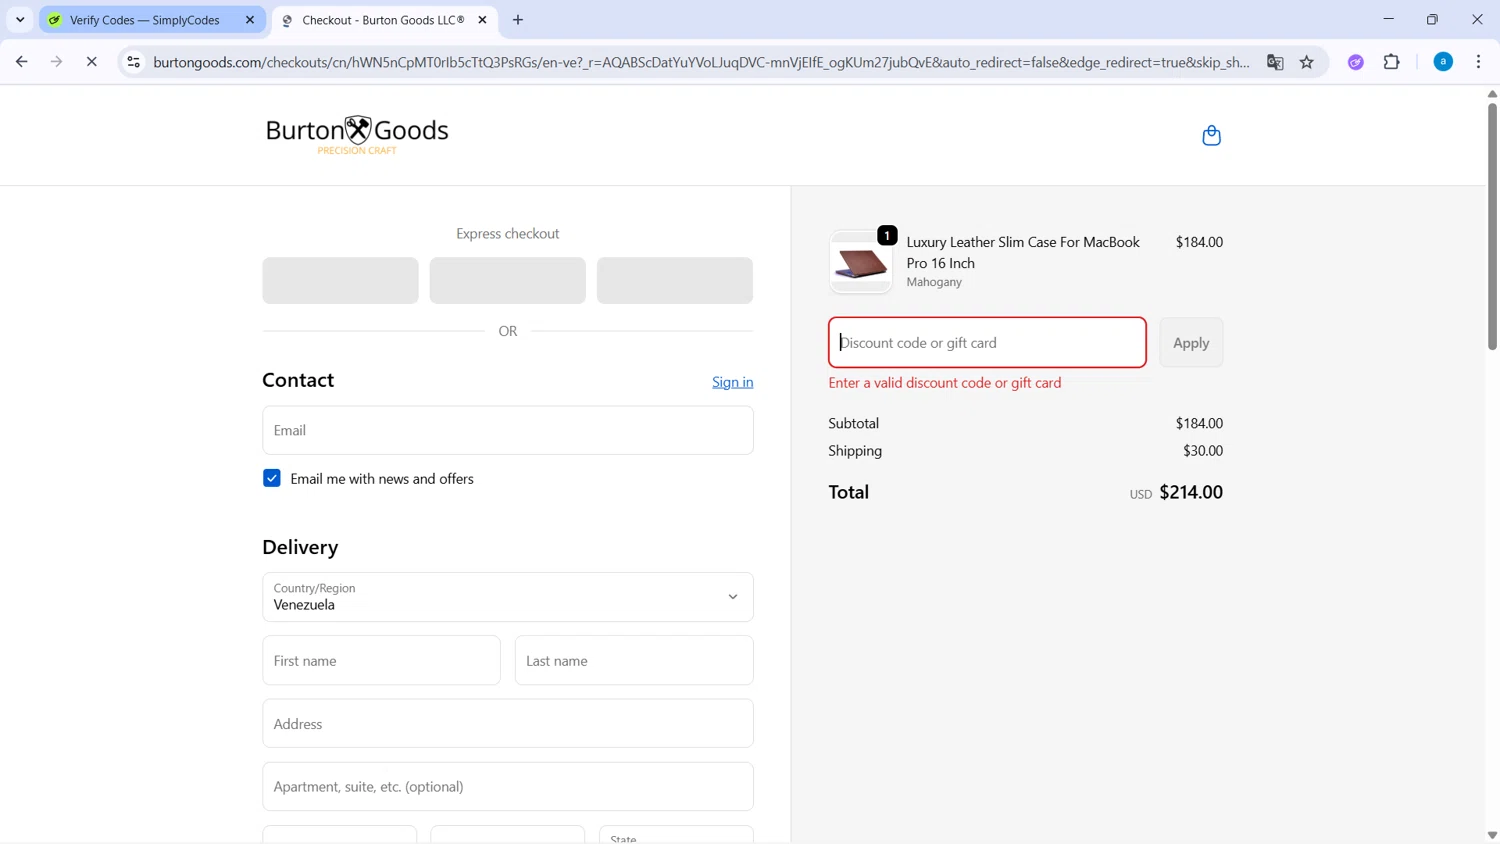Close the Verify Codes SimplyCodes tab

250,20
